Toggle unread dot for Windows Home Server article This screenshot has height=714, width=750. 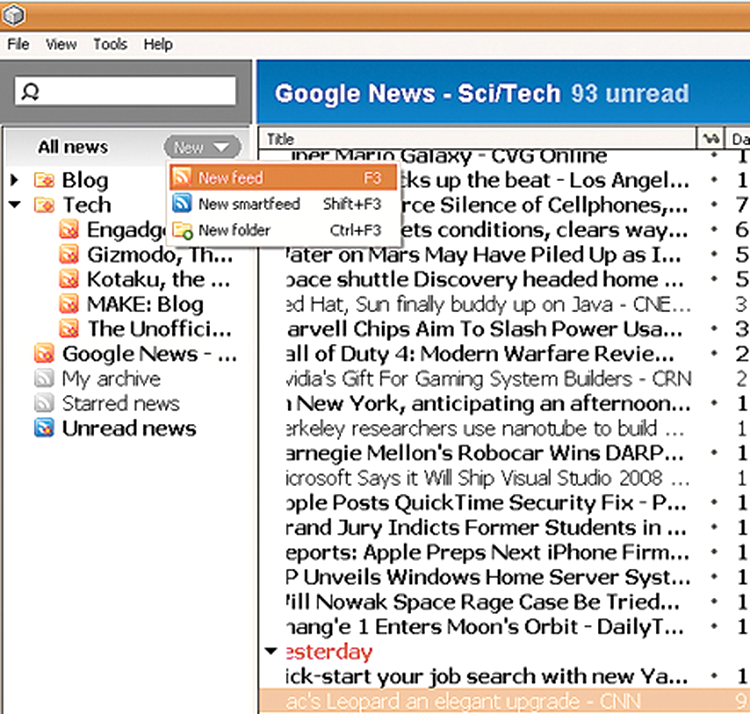click(714, 576)
